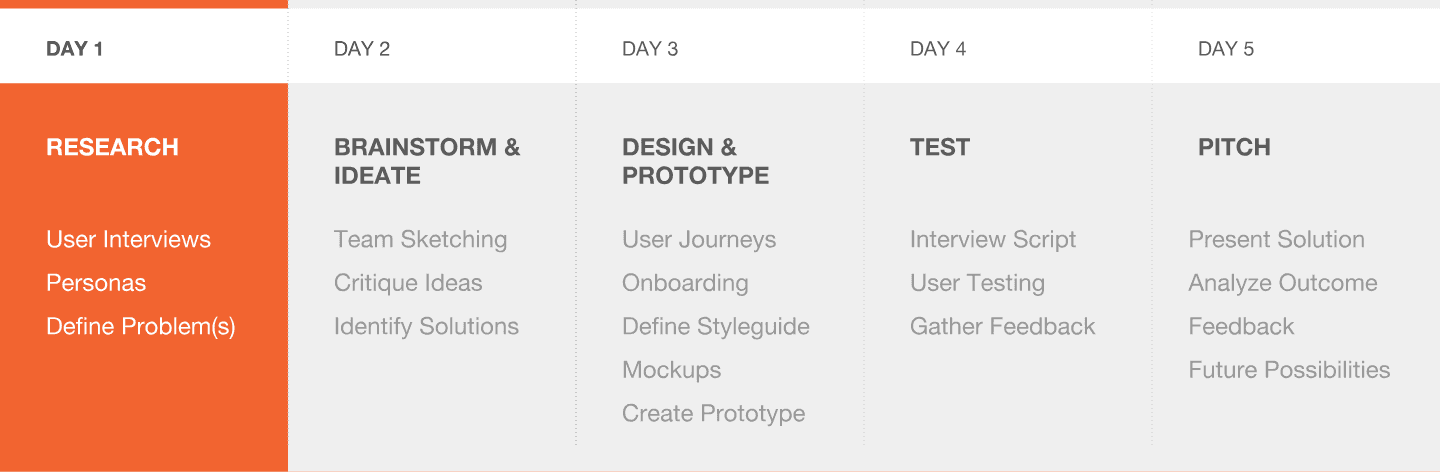Viewport: 1440px width, 472px height.
Task: Select Critique Ideas entry
Action: click(408, 283)
